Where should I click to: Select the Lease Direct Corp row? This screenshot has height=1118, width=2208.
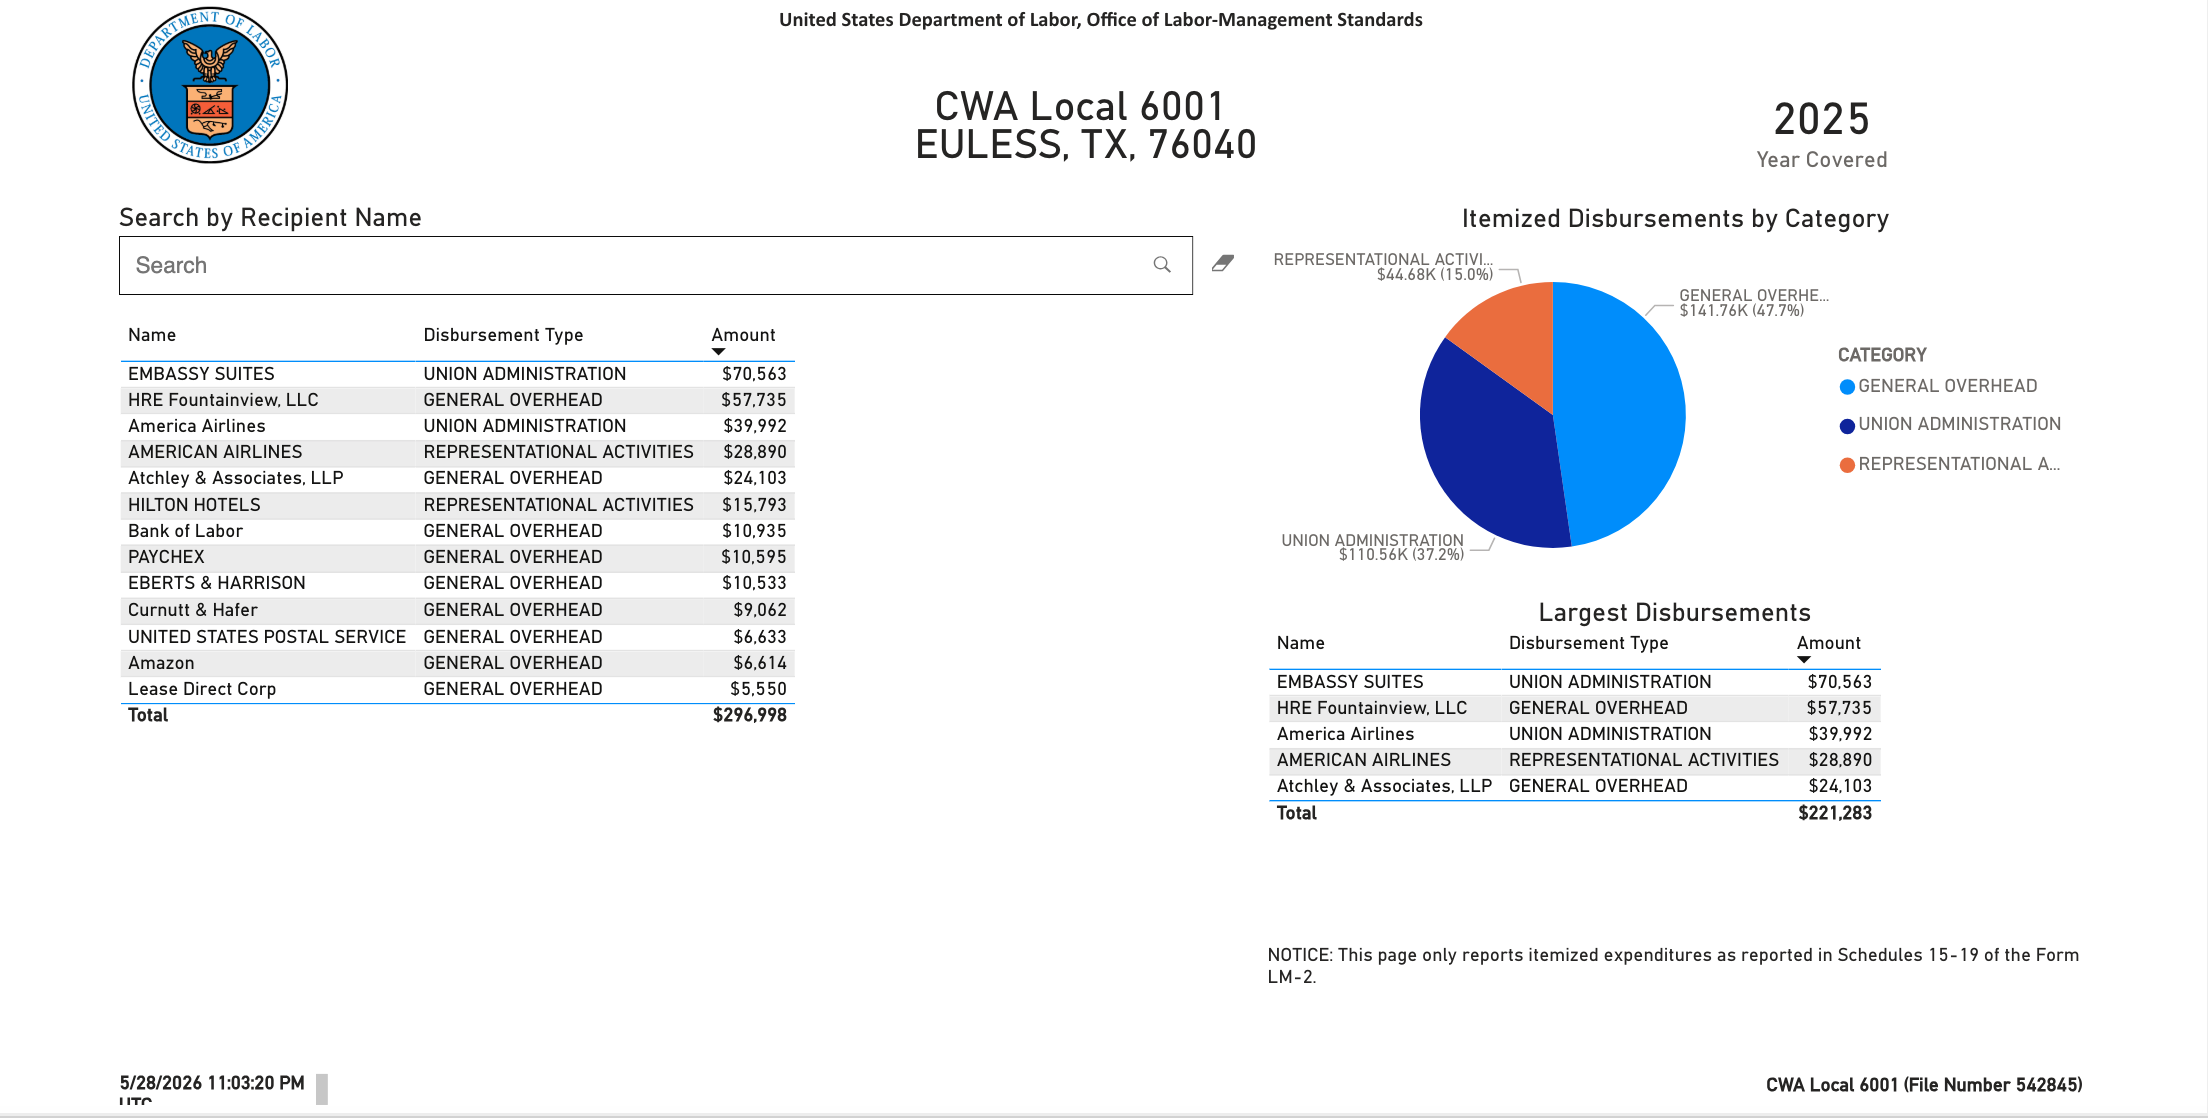[457, 689]
